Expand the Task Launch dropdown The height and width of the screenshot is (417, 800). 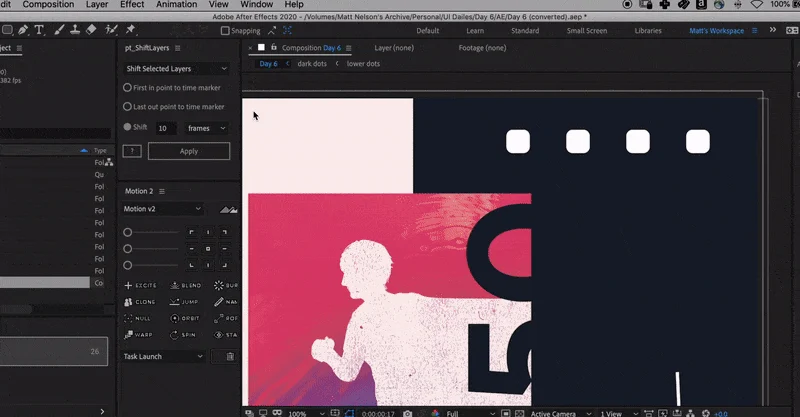tap(163, 356)
